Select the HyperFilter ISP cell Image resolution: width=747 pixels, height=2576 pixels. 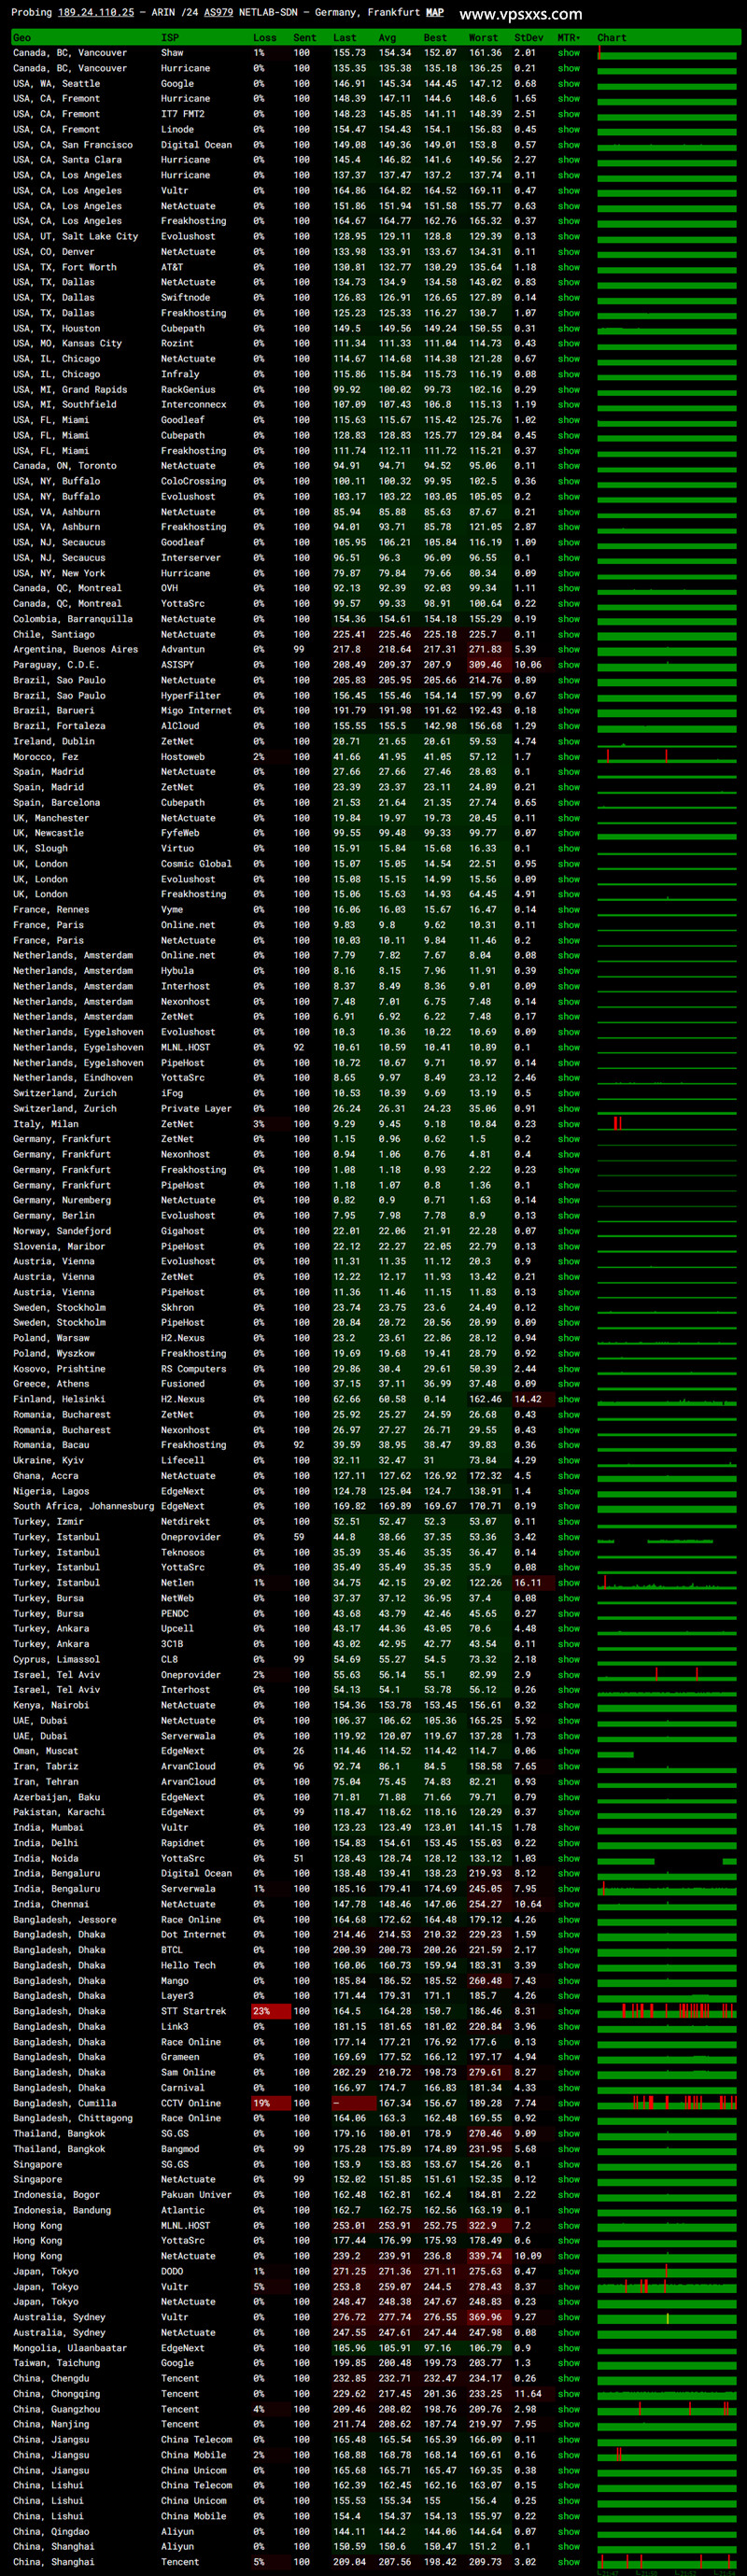[x=193, y=696]
